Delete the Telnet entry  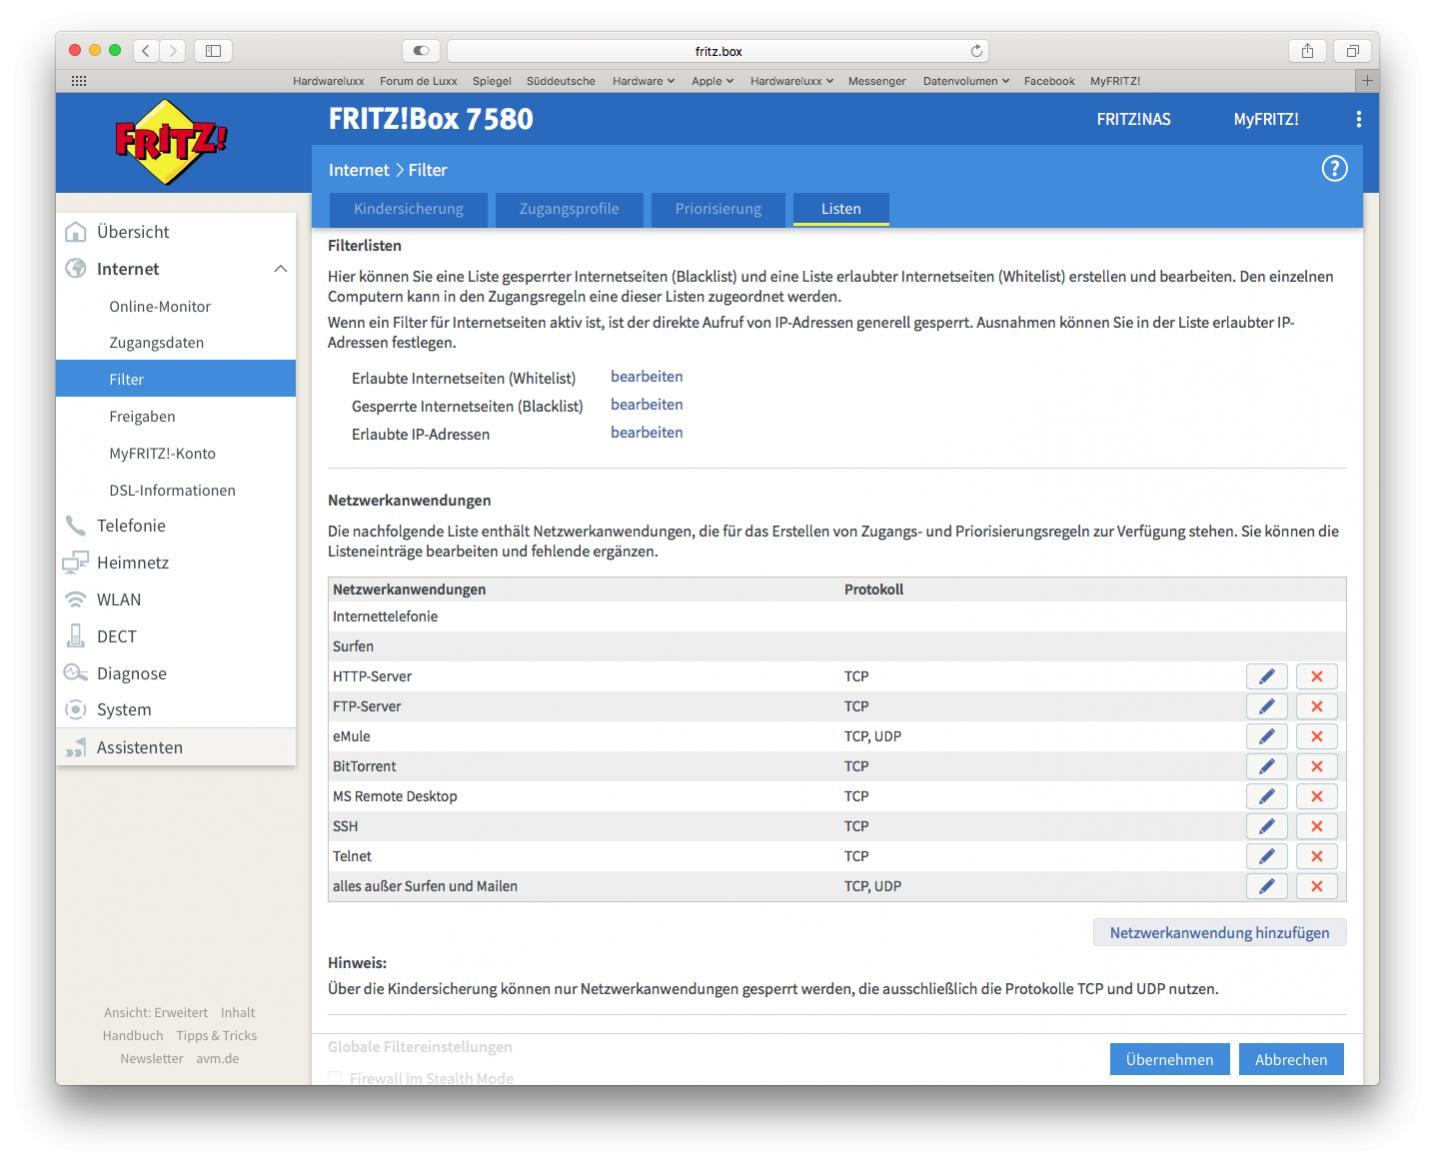point(1316,857)
